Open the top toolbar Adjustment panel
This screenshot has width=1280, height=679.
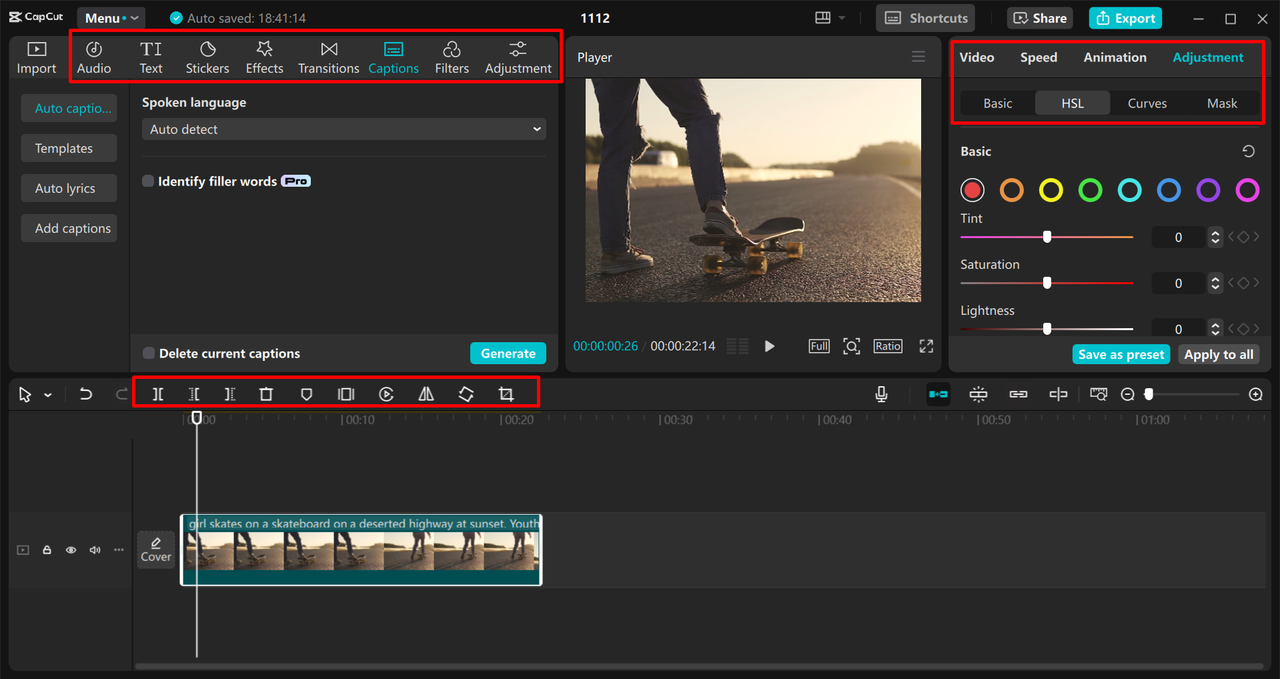(518, 58)
